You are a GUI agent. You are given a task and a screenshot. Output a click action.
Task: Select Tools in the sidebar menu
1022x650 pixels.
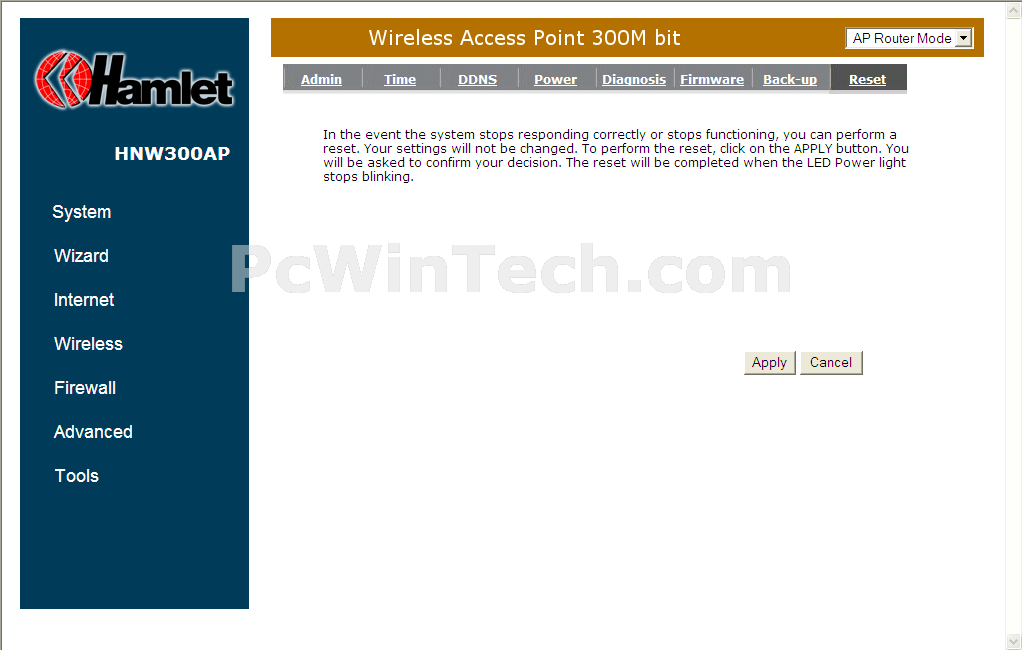(x=77, y=476)
